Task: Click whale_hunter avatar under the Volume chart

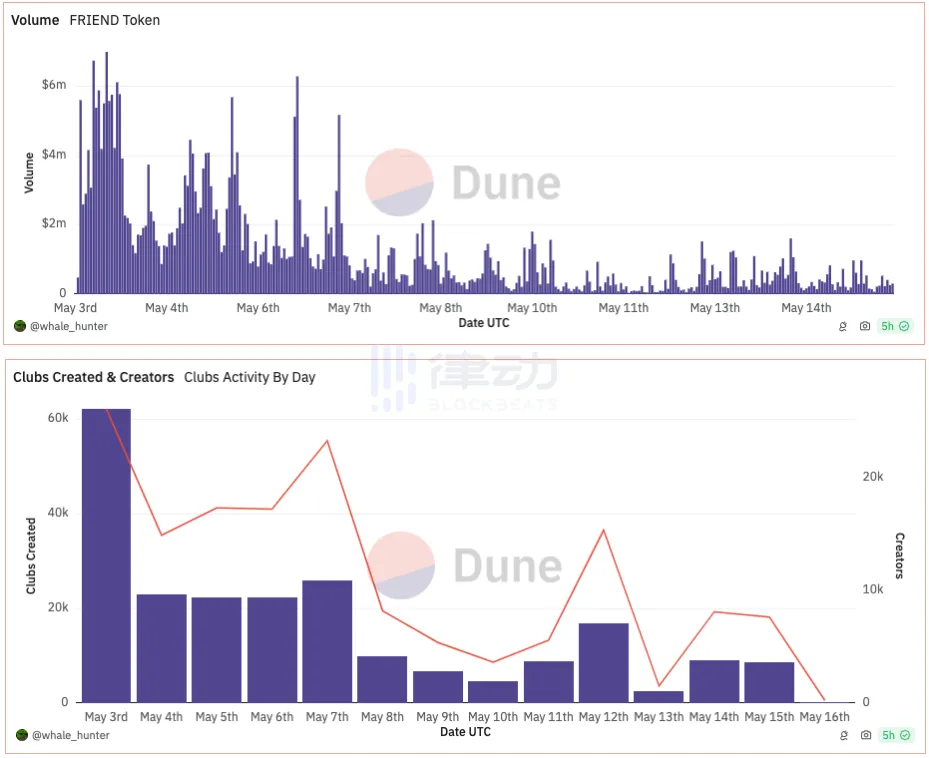Action: click(x=20, y=326)
